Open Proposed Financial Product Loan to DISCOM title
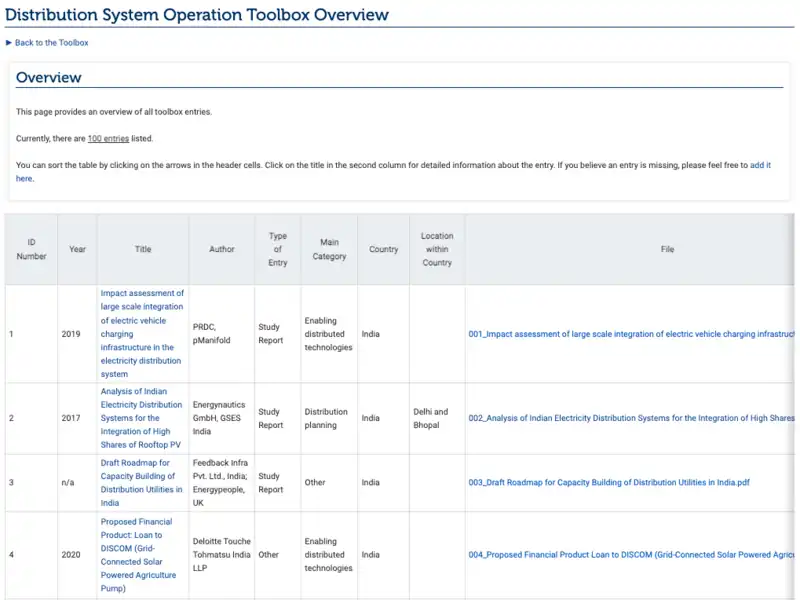The width and height of the screenshot is (800, 600). [138, 555]
